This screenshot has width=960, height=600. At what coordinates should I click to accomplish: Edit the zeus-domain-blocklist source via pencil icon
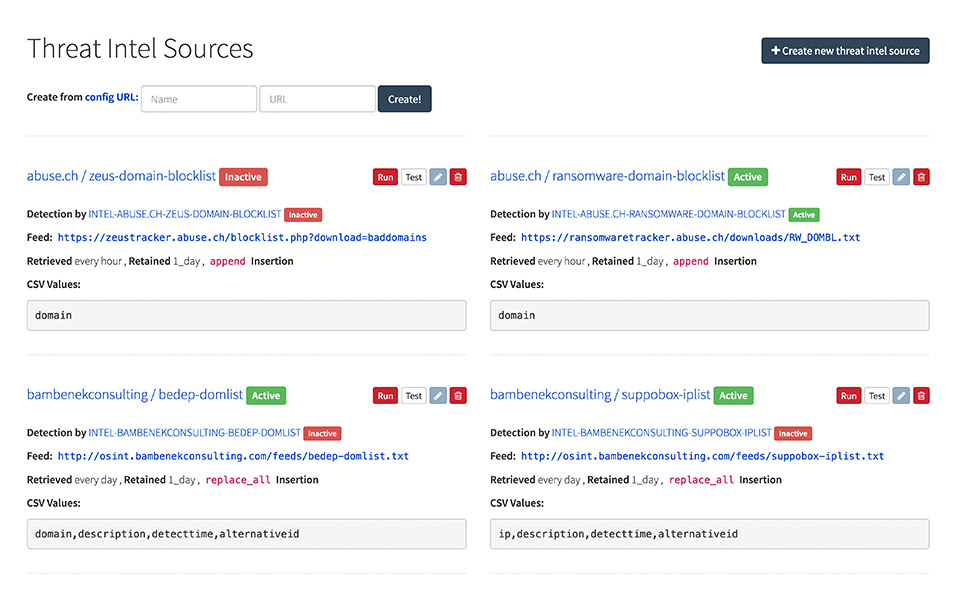438,177
